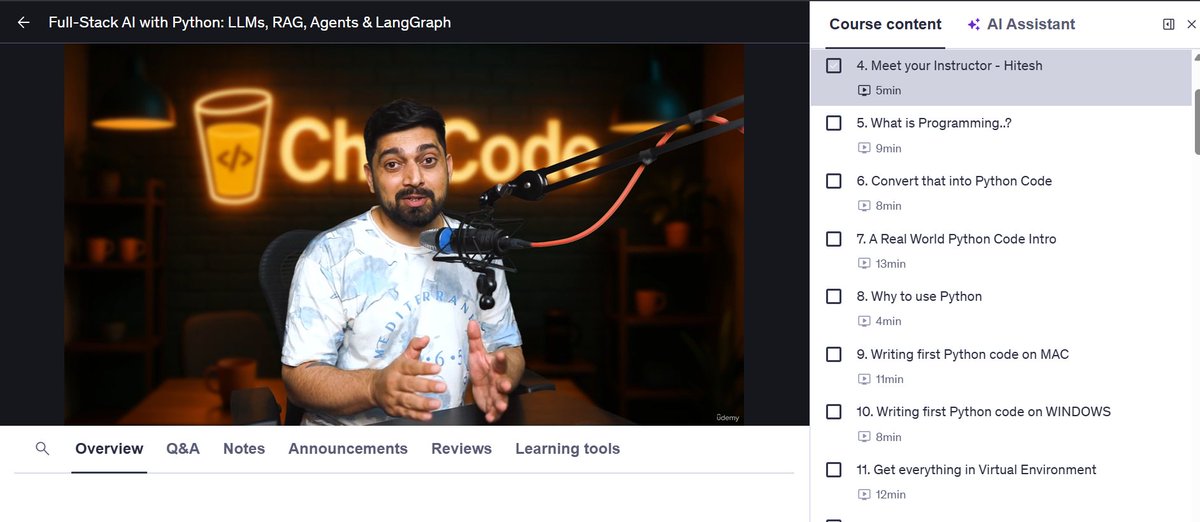Click the 5min duration of lesson 4

(888, 91)
